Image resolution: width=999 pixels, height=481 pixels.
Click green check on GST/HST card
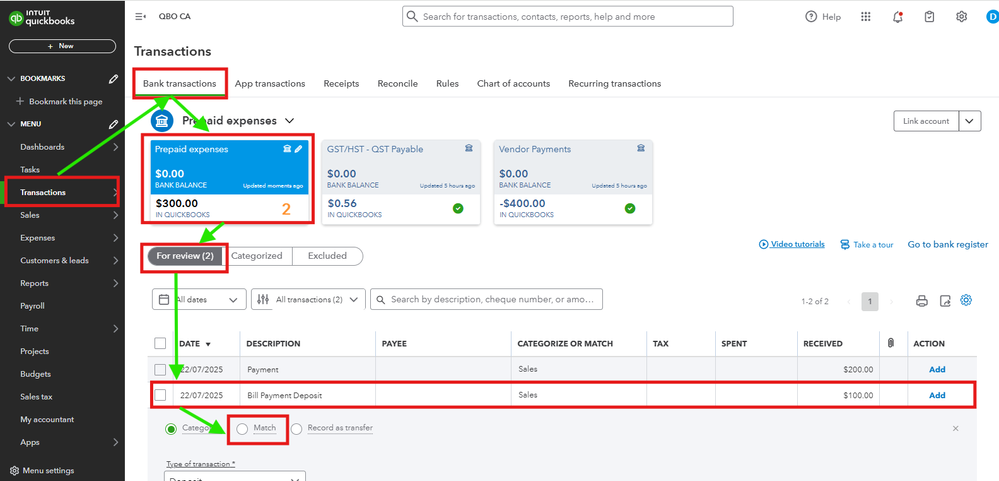458,208
